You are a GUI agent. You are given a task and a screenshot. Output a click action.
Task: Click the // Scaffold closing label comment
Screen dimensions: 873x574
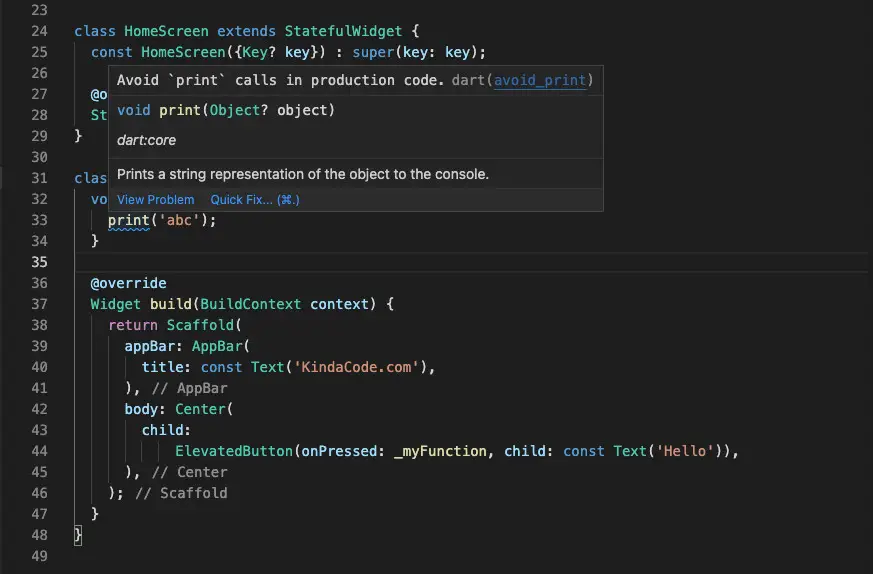[181, 493]
